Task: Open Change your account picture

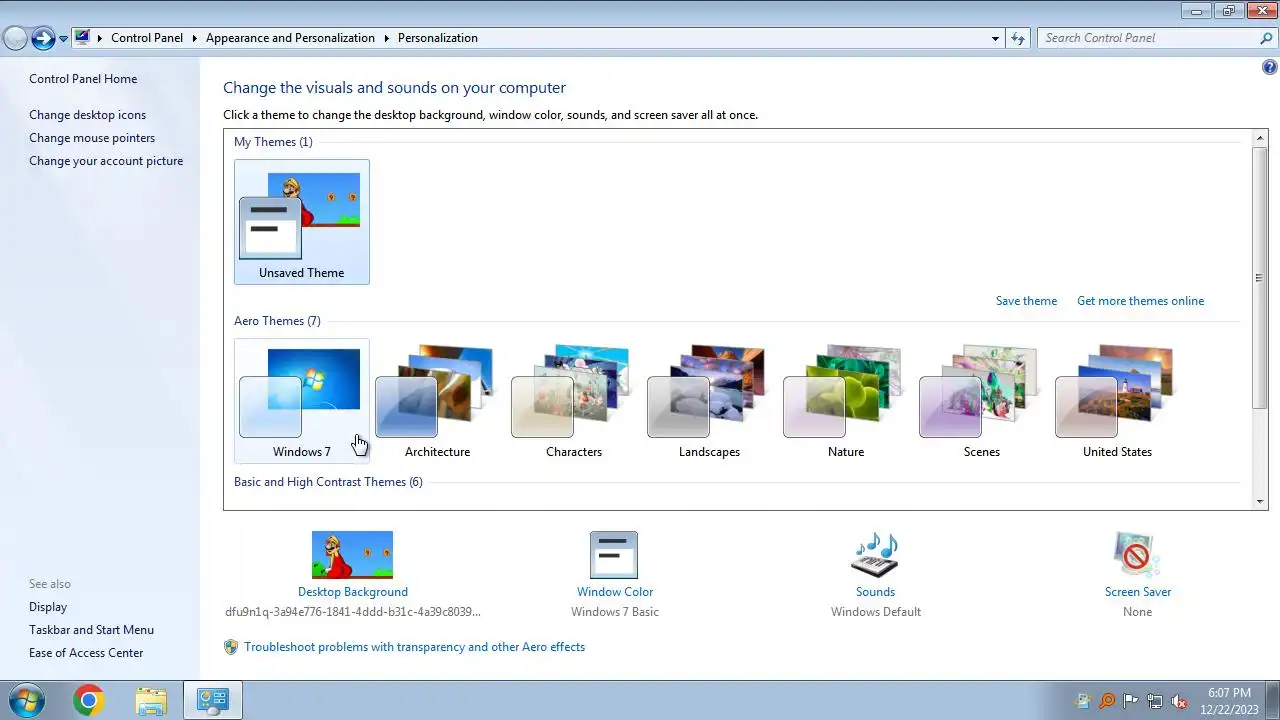Action: click(x=106, y=161)
